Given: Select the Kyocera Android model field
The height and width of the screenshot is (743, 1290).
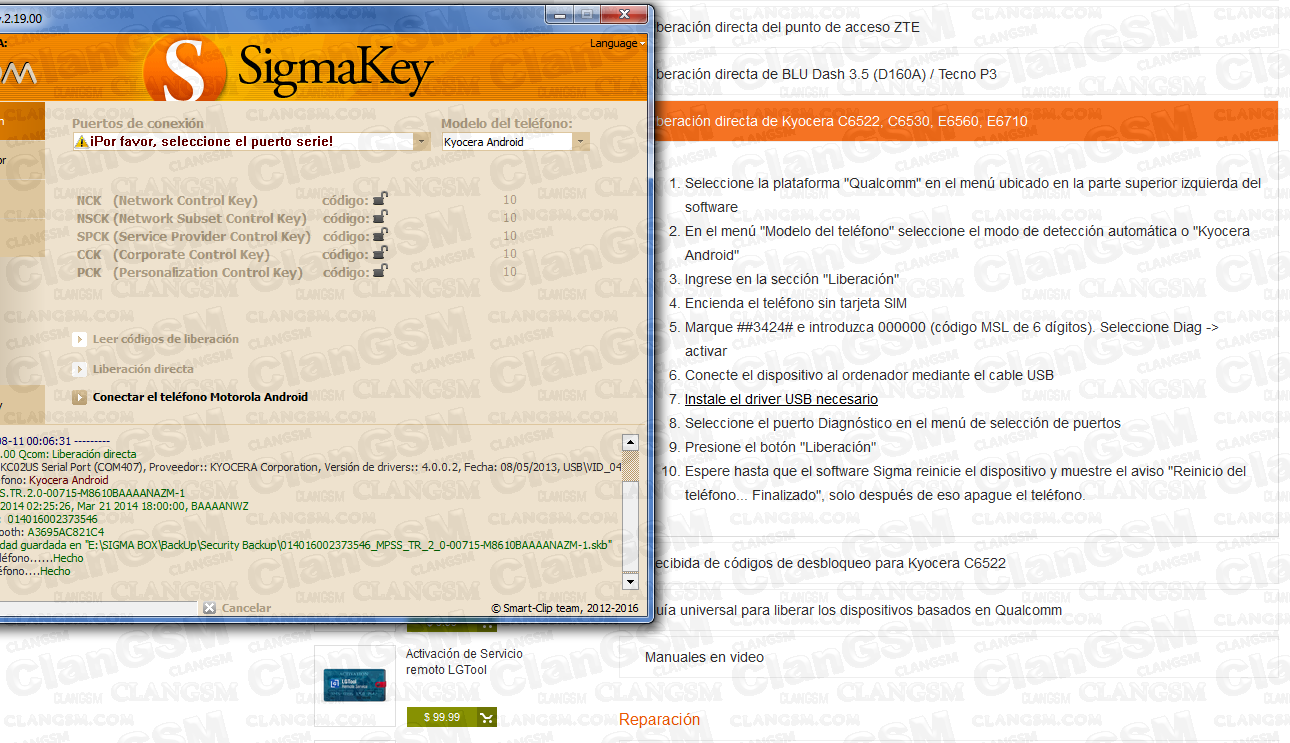Looking at the screenshot, I should coord(507,142).
